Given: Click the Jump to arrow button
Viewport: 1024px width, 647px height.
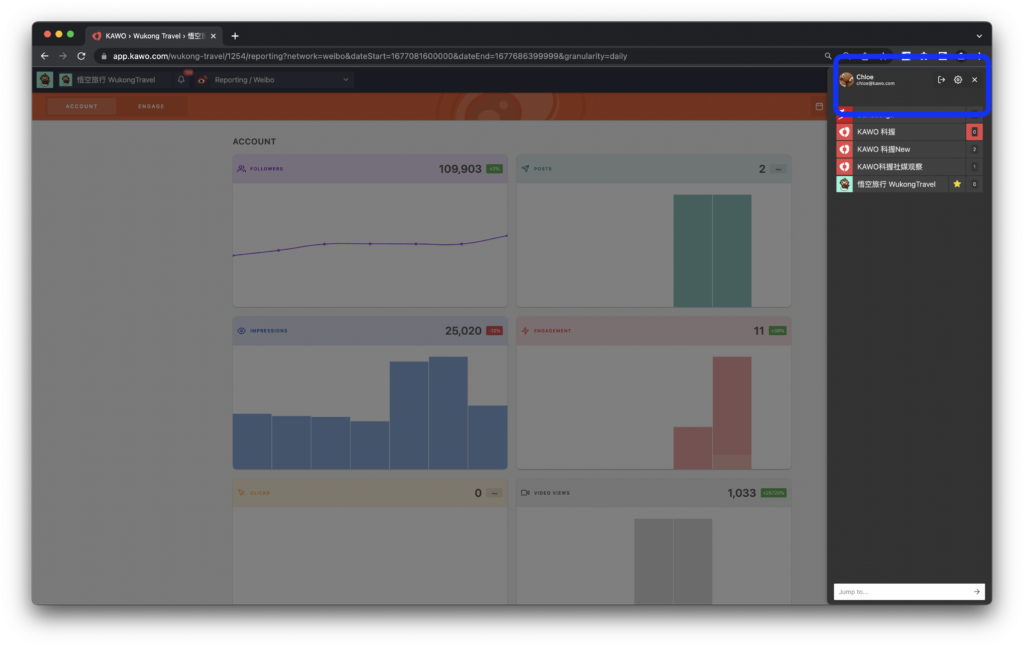Looking at the screenshot, I should tap(977, 592).
